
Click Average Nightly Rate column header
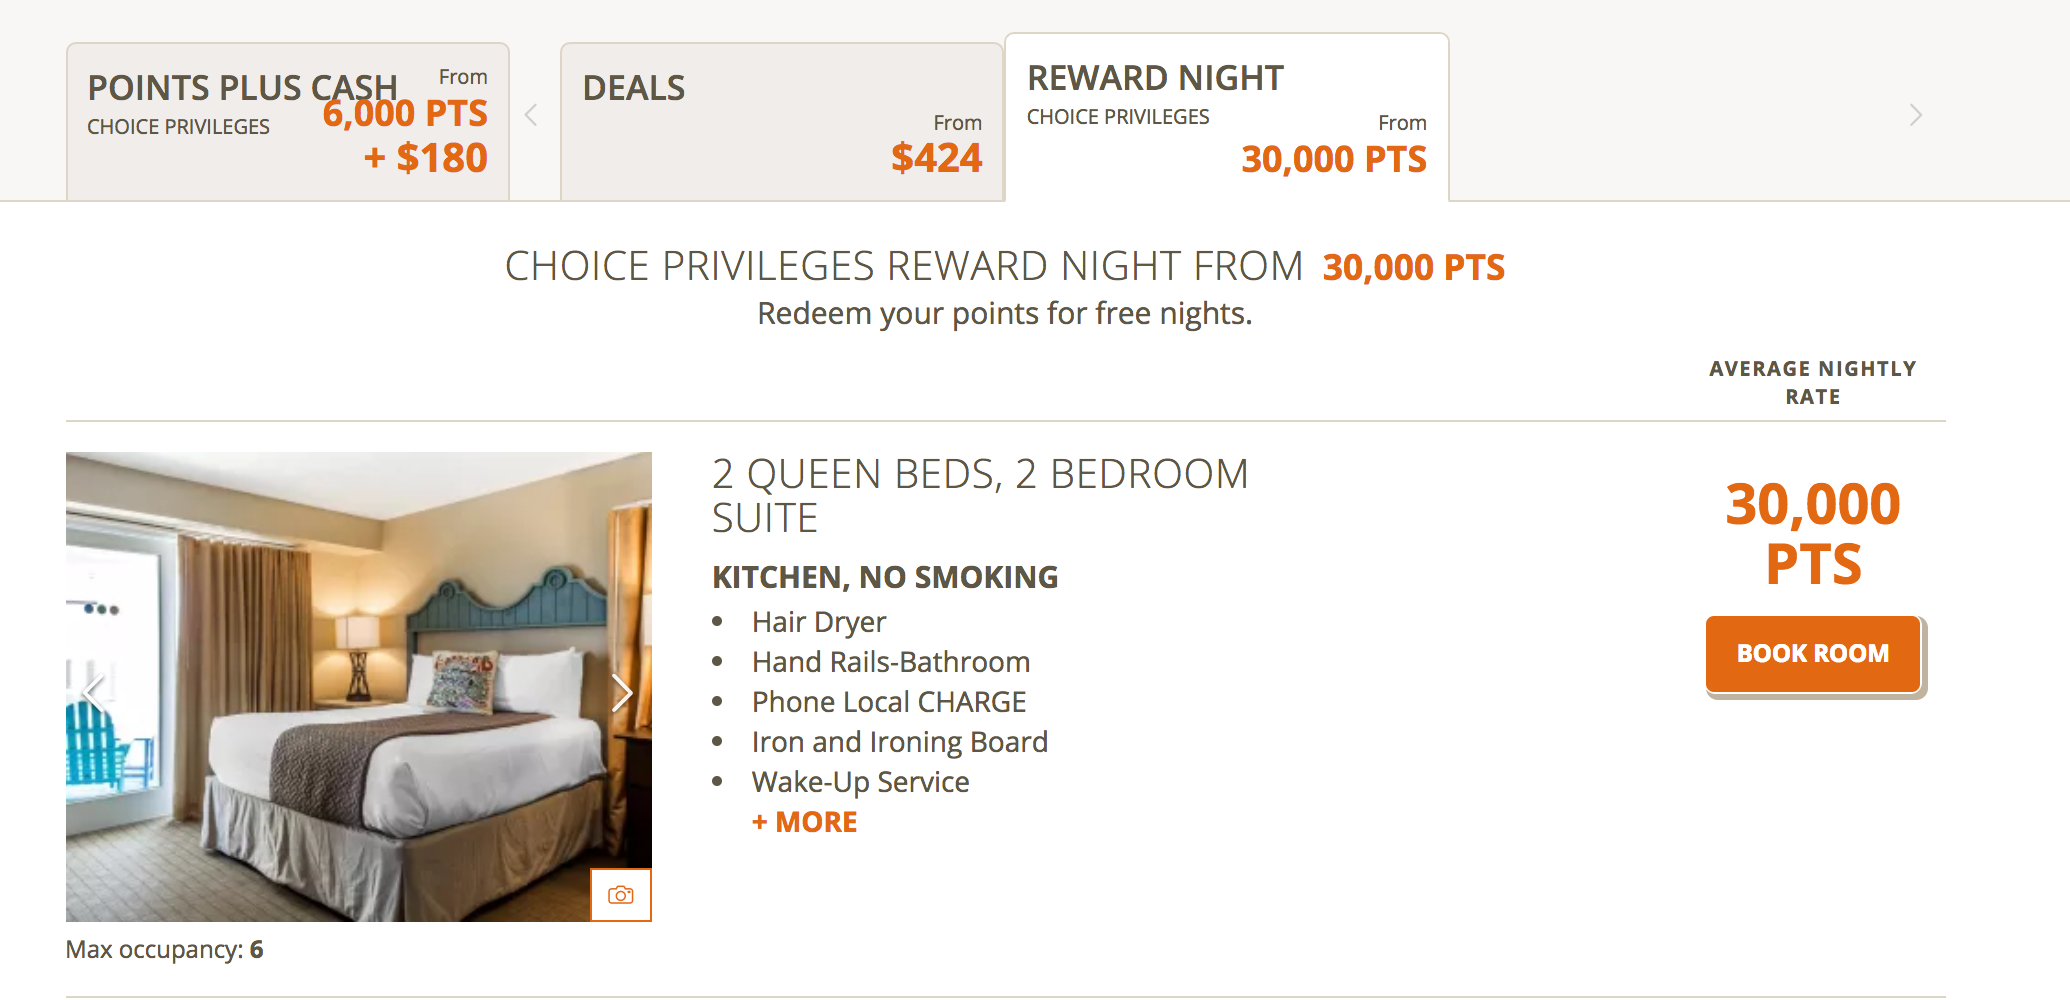[1813, 382]
